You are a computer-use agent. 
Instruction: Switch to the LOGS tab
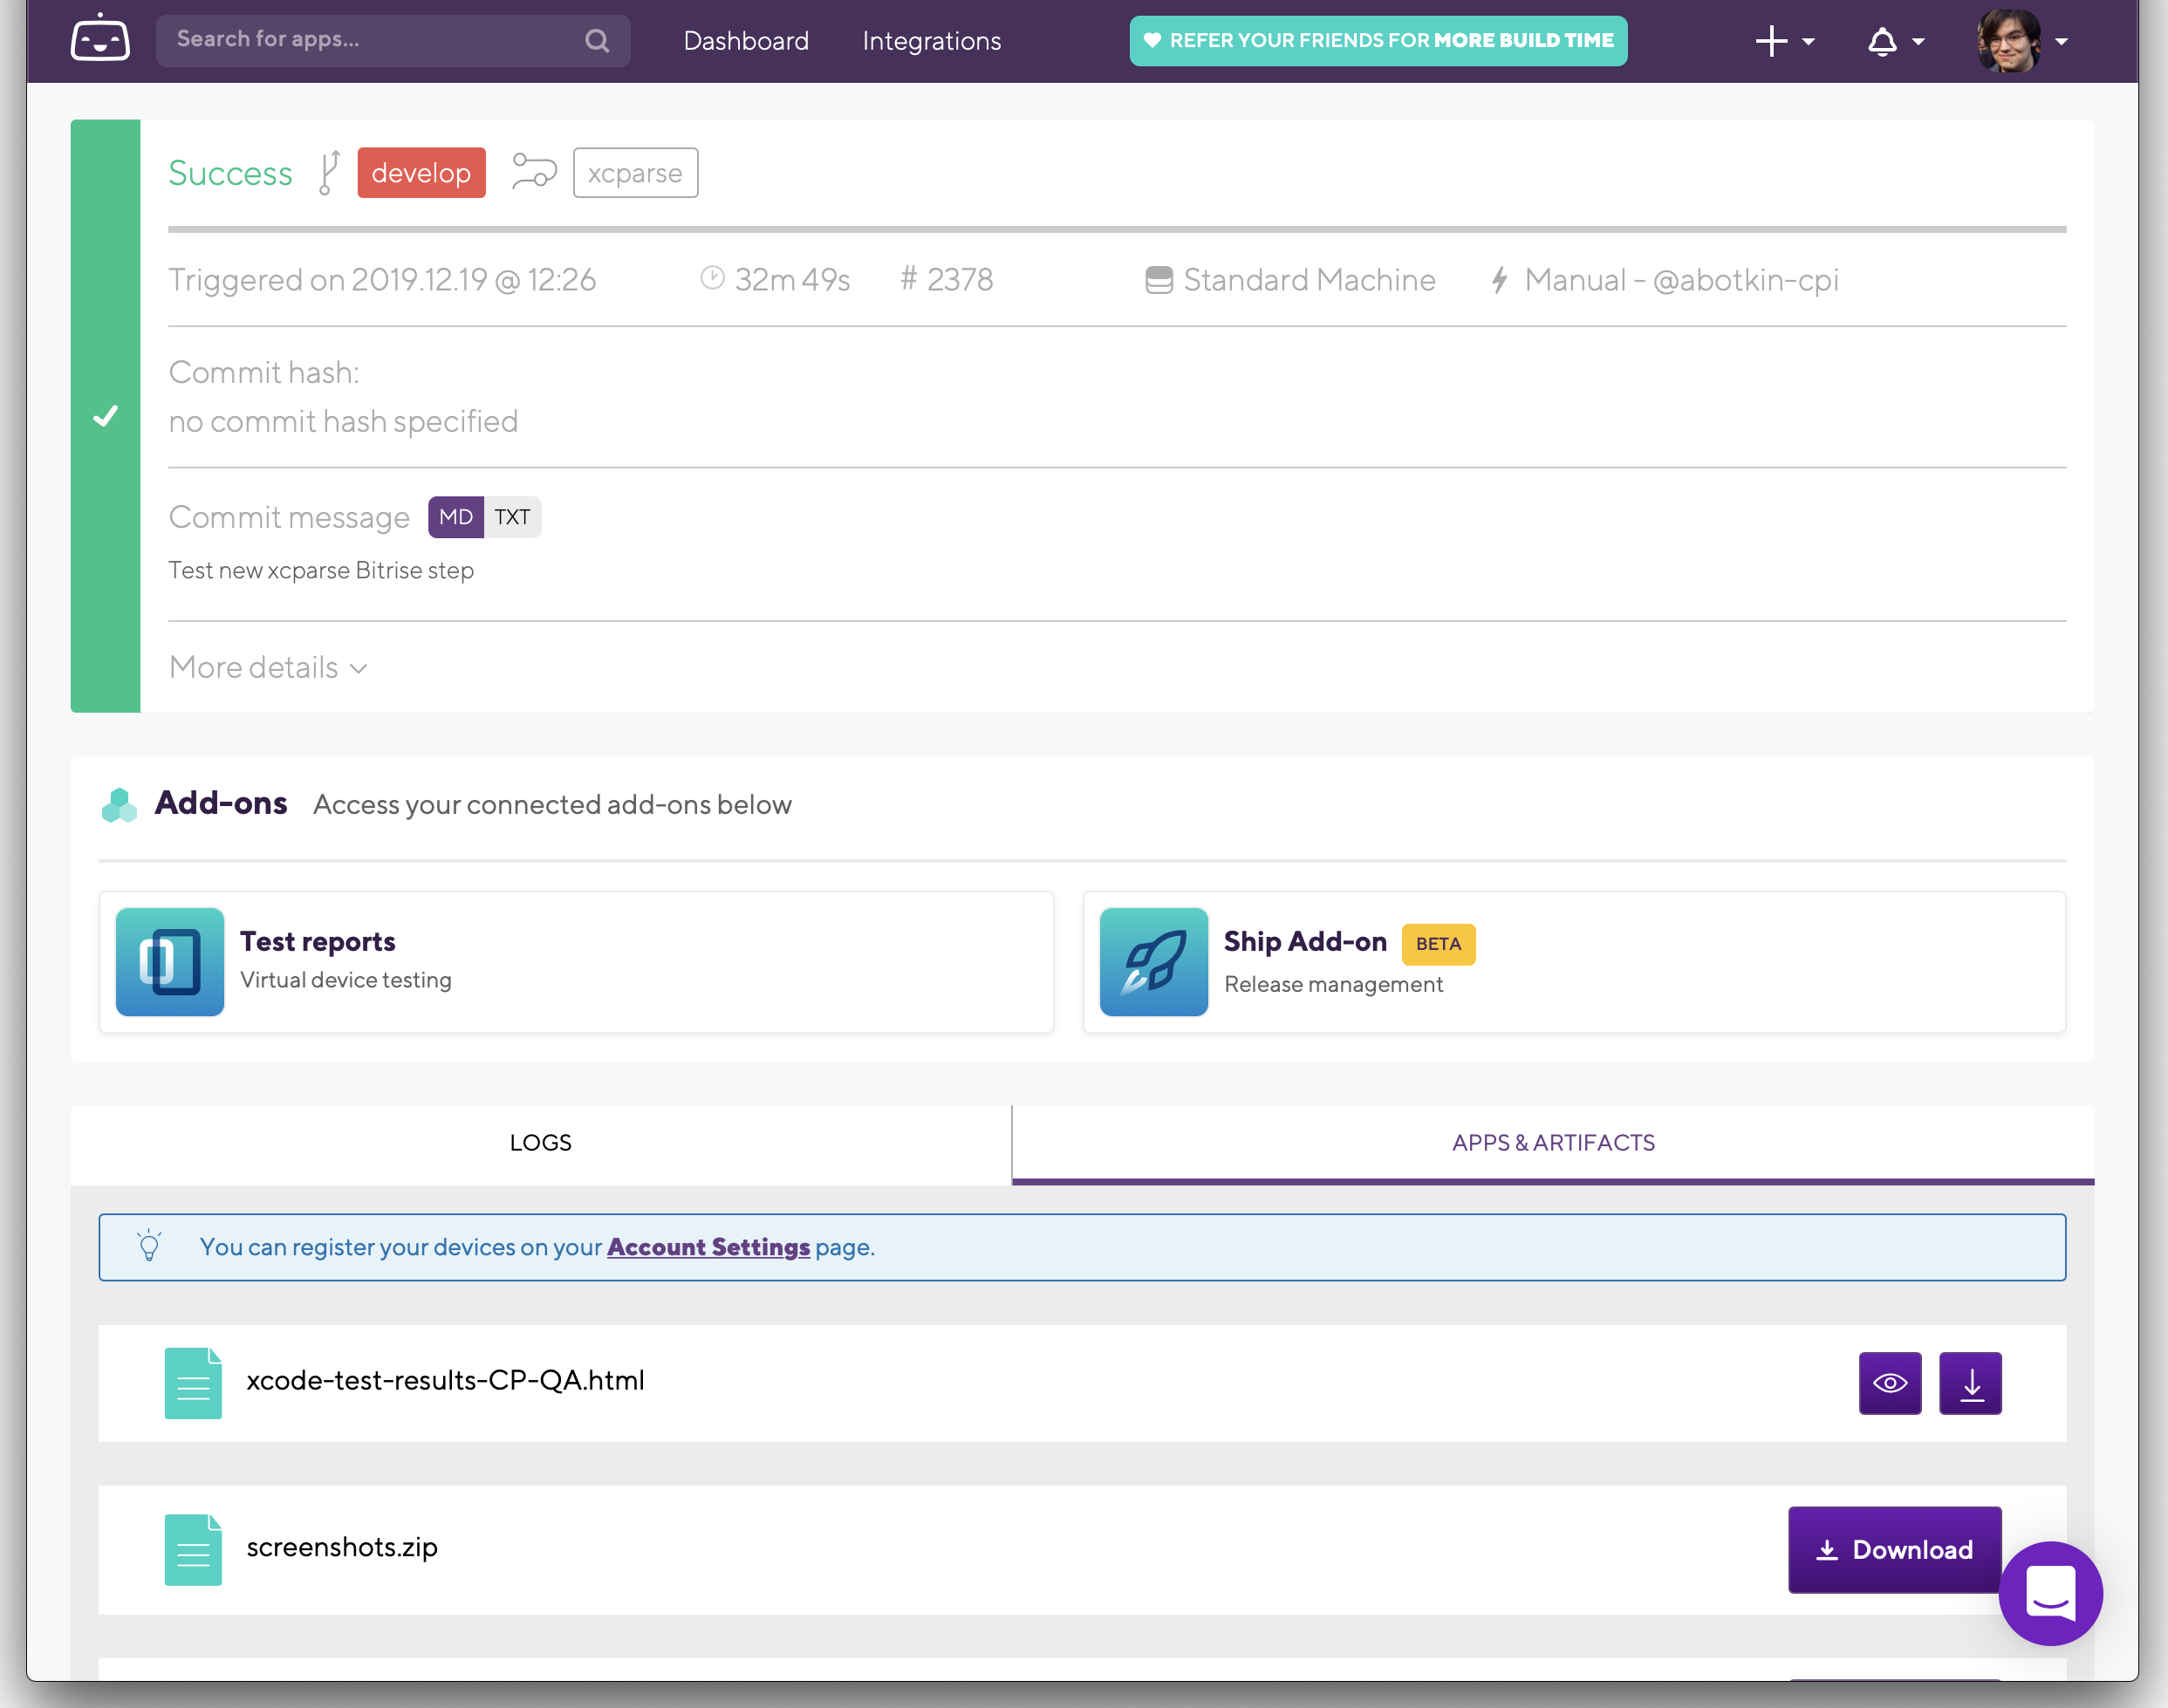point(540,1143)
